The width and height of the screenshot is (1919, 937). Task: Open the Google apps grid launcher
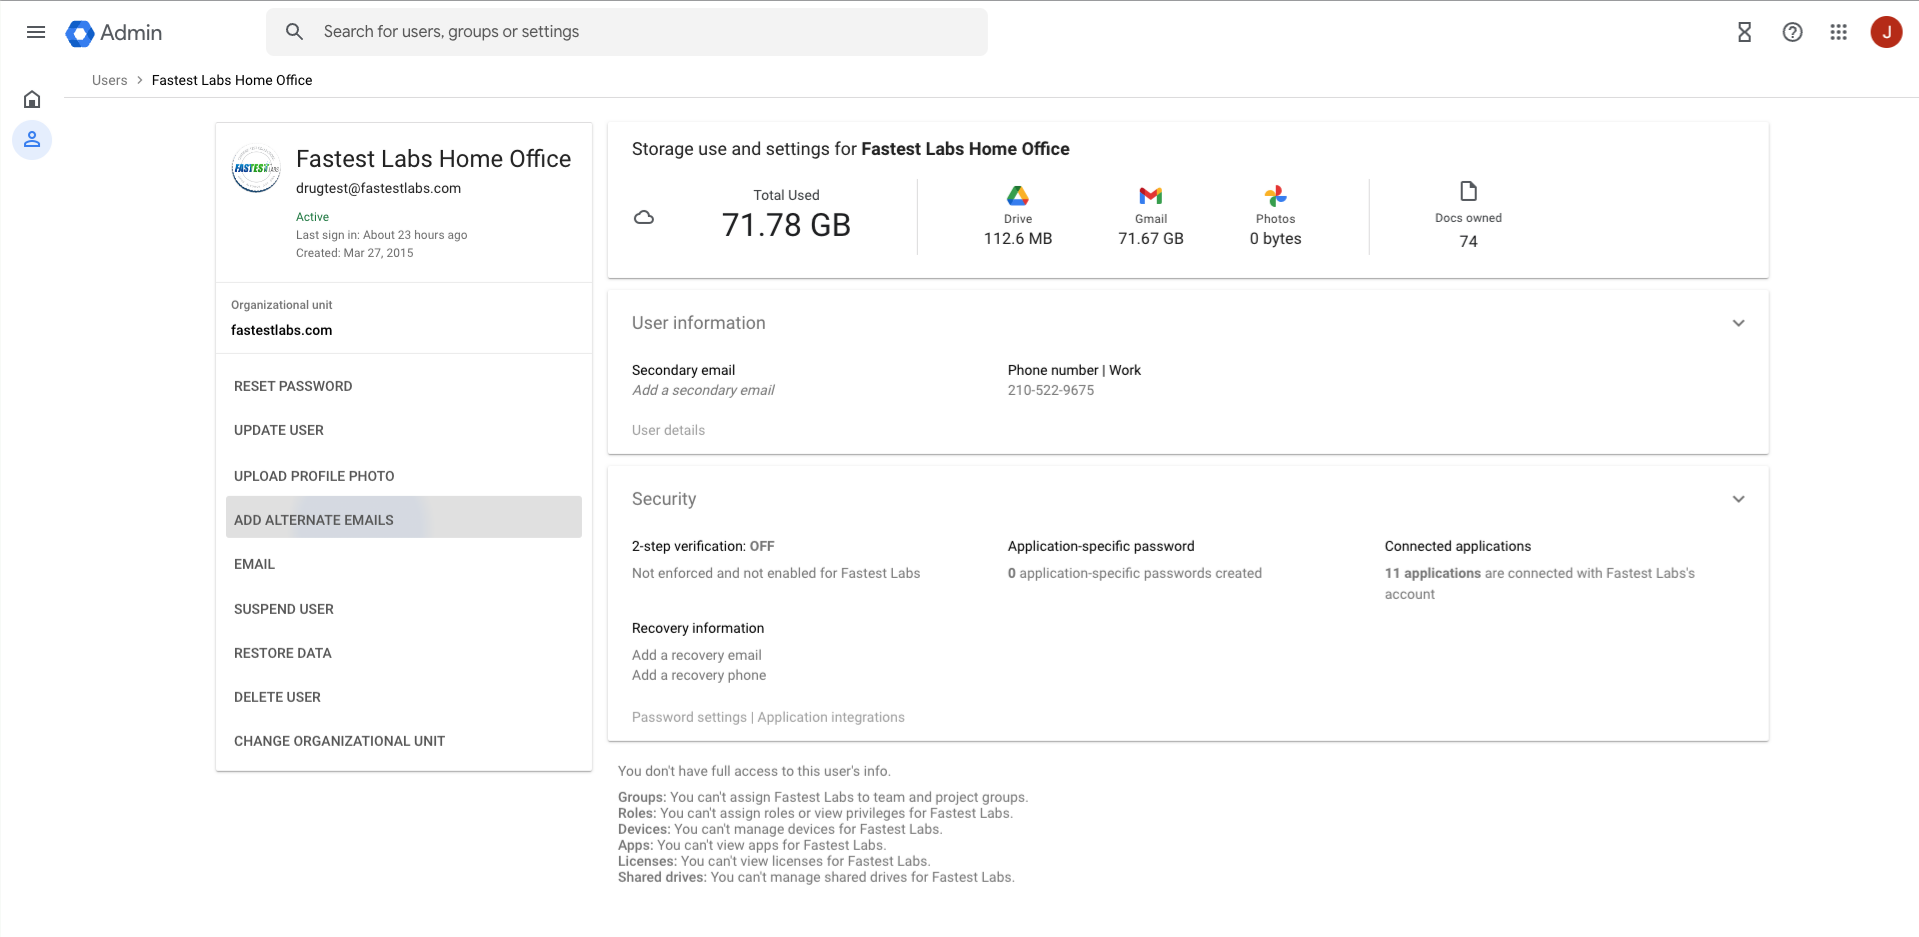[1838, 32]
